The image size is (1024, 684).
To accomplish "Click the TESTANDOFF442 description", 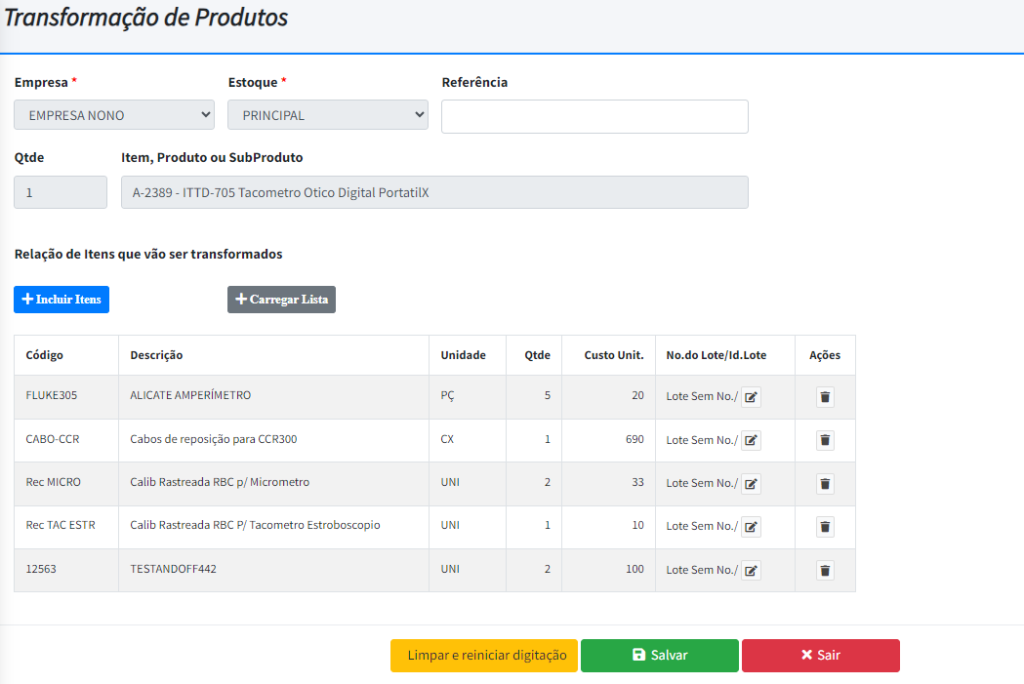I will pyautogui.click(x=173, y=569).
